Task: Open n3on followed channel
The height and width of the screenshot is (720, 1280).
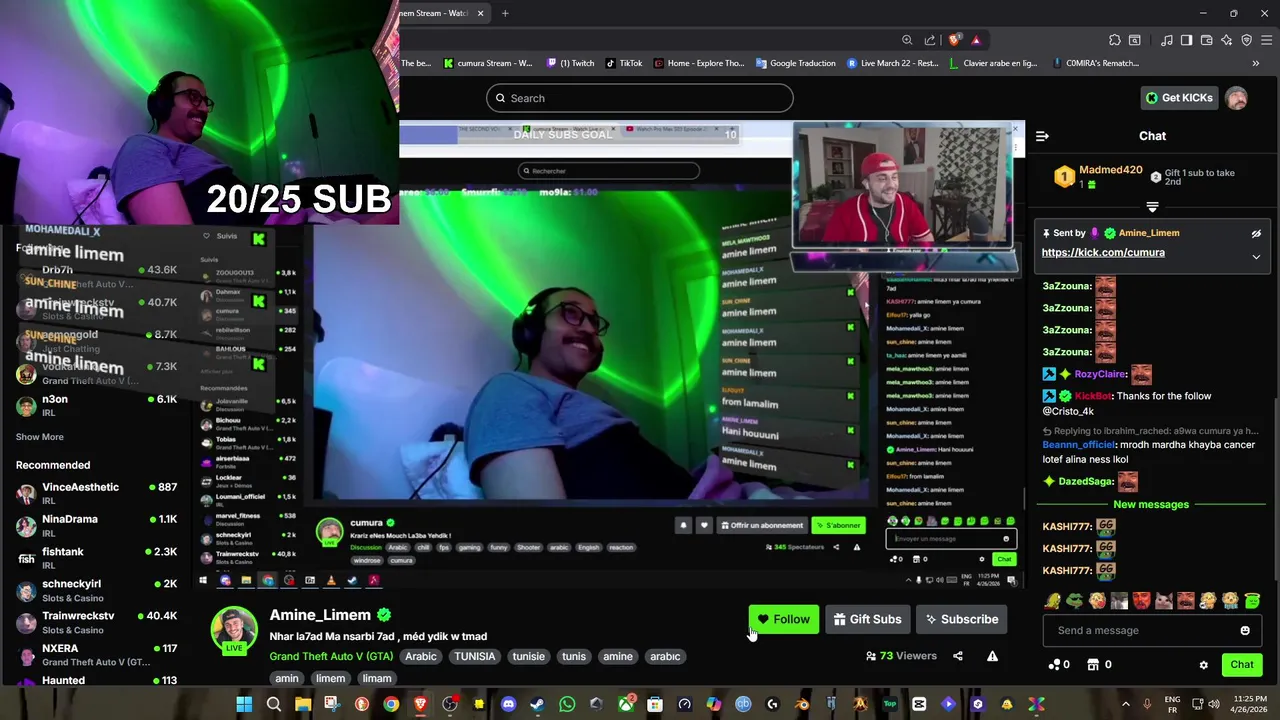Action: pyautogui.click(x=97, y=405)
